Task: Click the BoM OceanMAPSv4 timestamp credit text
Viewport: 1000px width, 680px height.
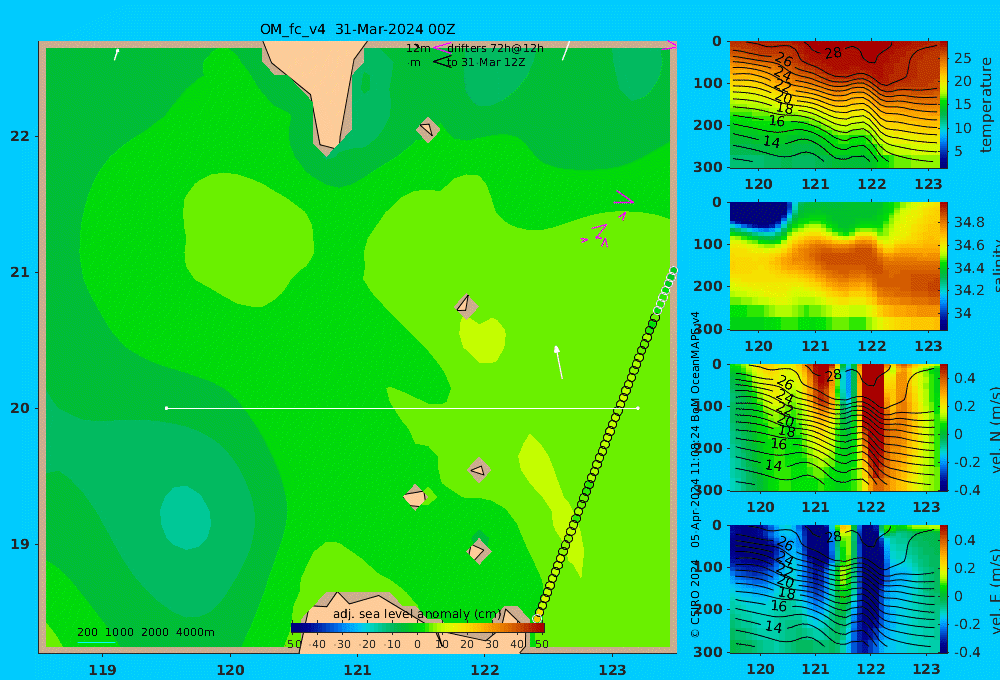Action: [695, 475]
